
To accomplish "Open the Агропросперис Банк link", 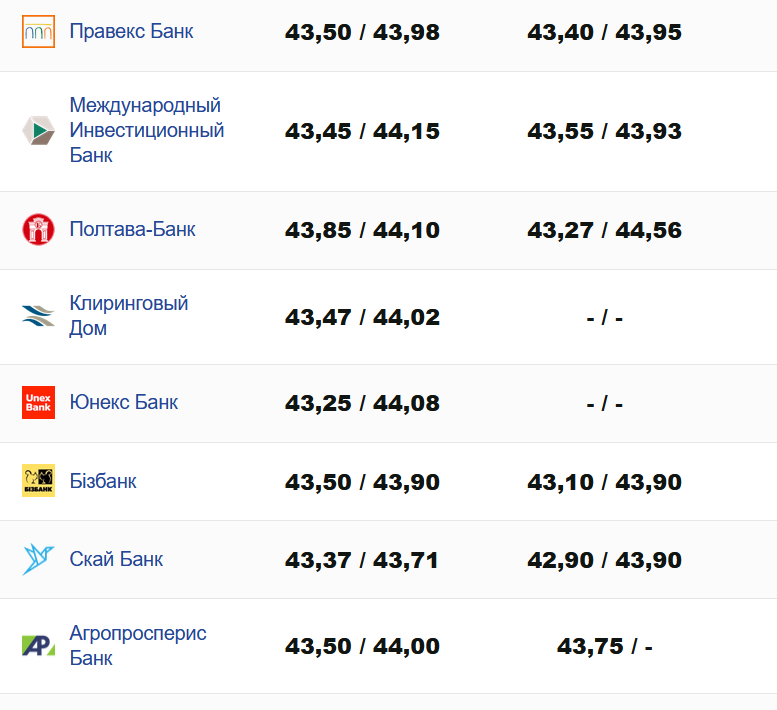I will [137, 646].
